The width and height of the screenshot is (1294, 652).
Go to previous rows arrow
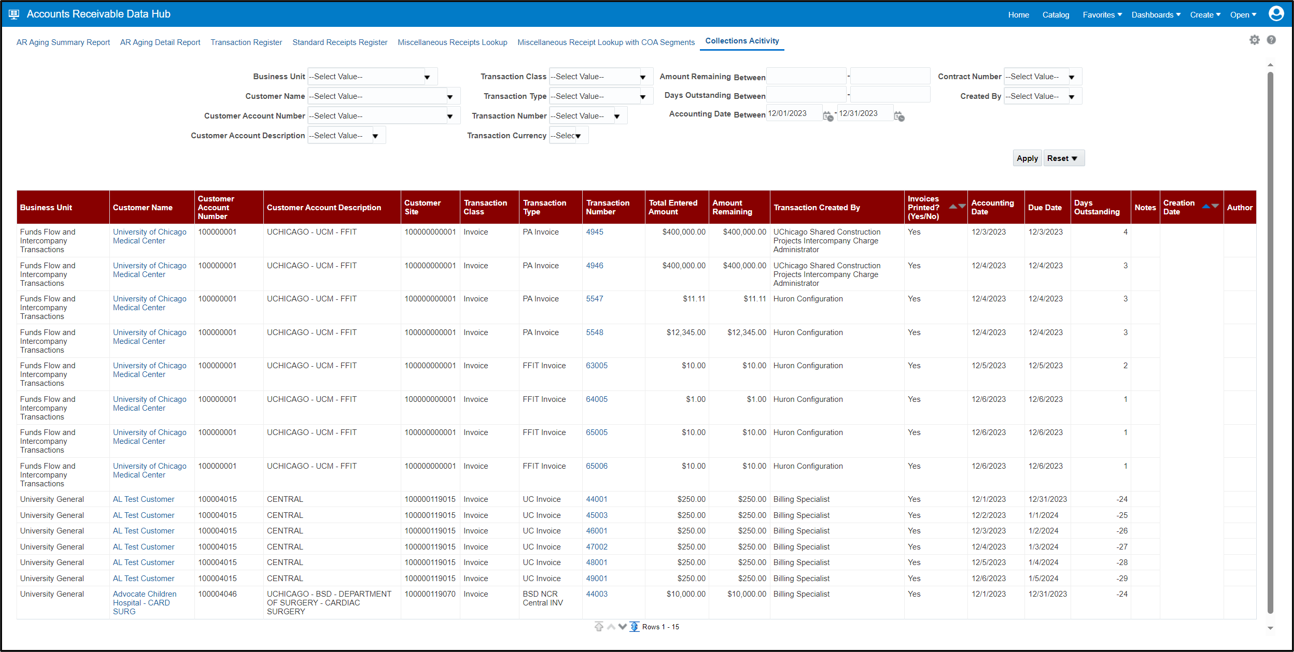(611, 627)
